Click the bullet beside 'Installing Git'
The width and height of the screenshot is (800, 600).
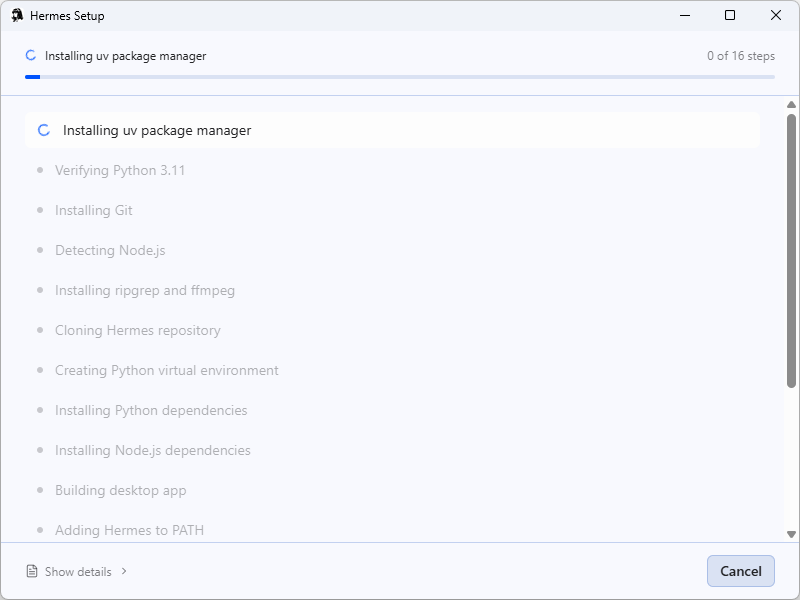(40, 210)
